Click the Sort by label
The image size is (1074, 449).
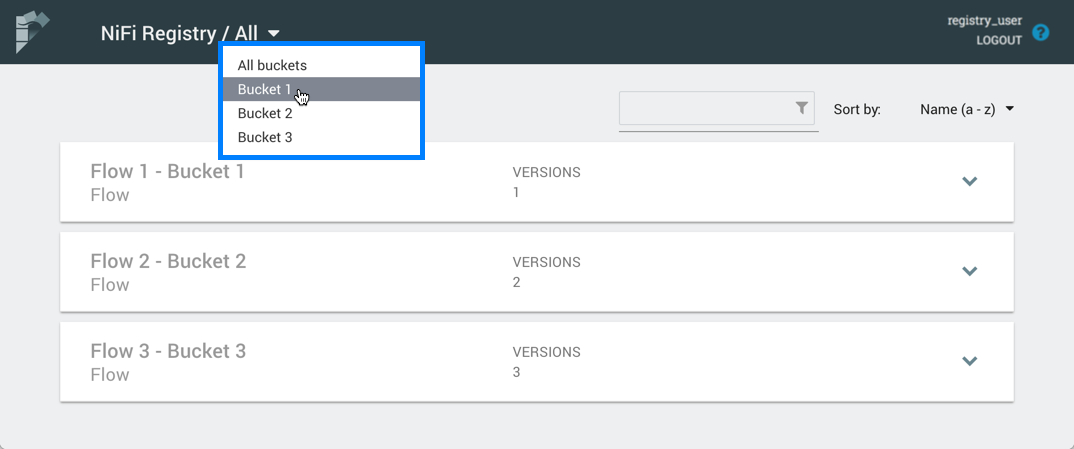[x=857, y=109]
